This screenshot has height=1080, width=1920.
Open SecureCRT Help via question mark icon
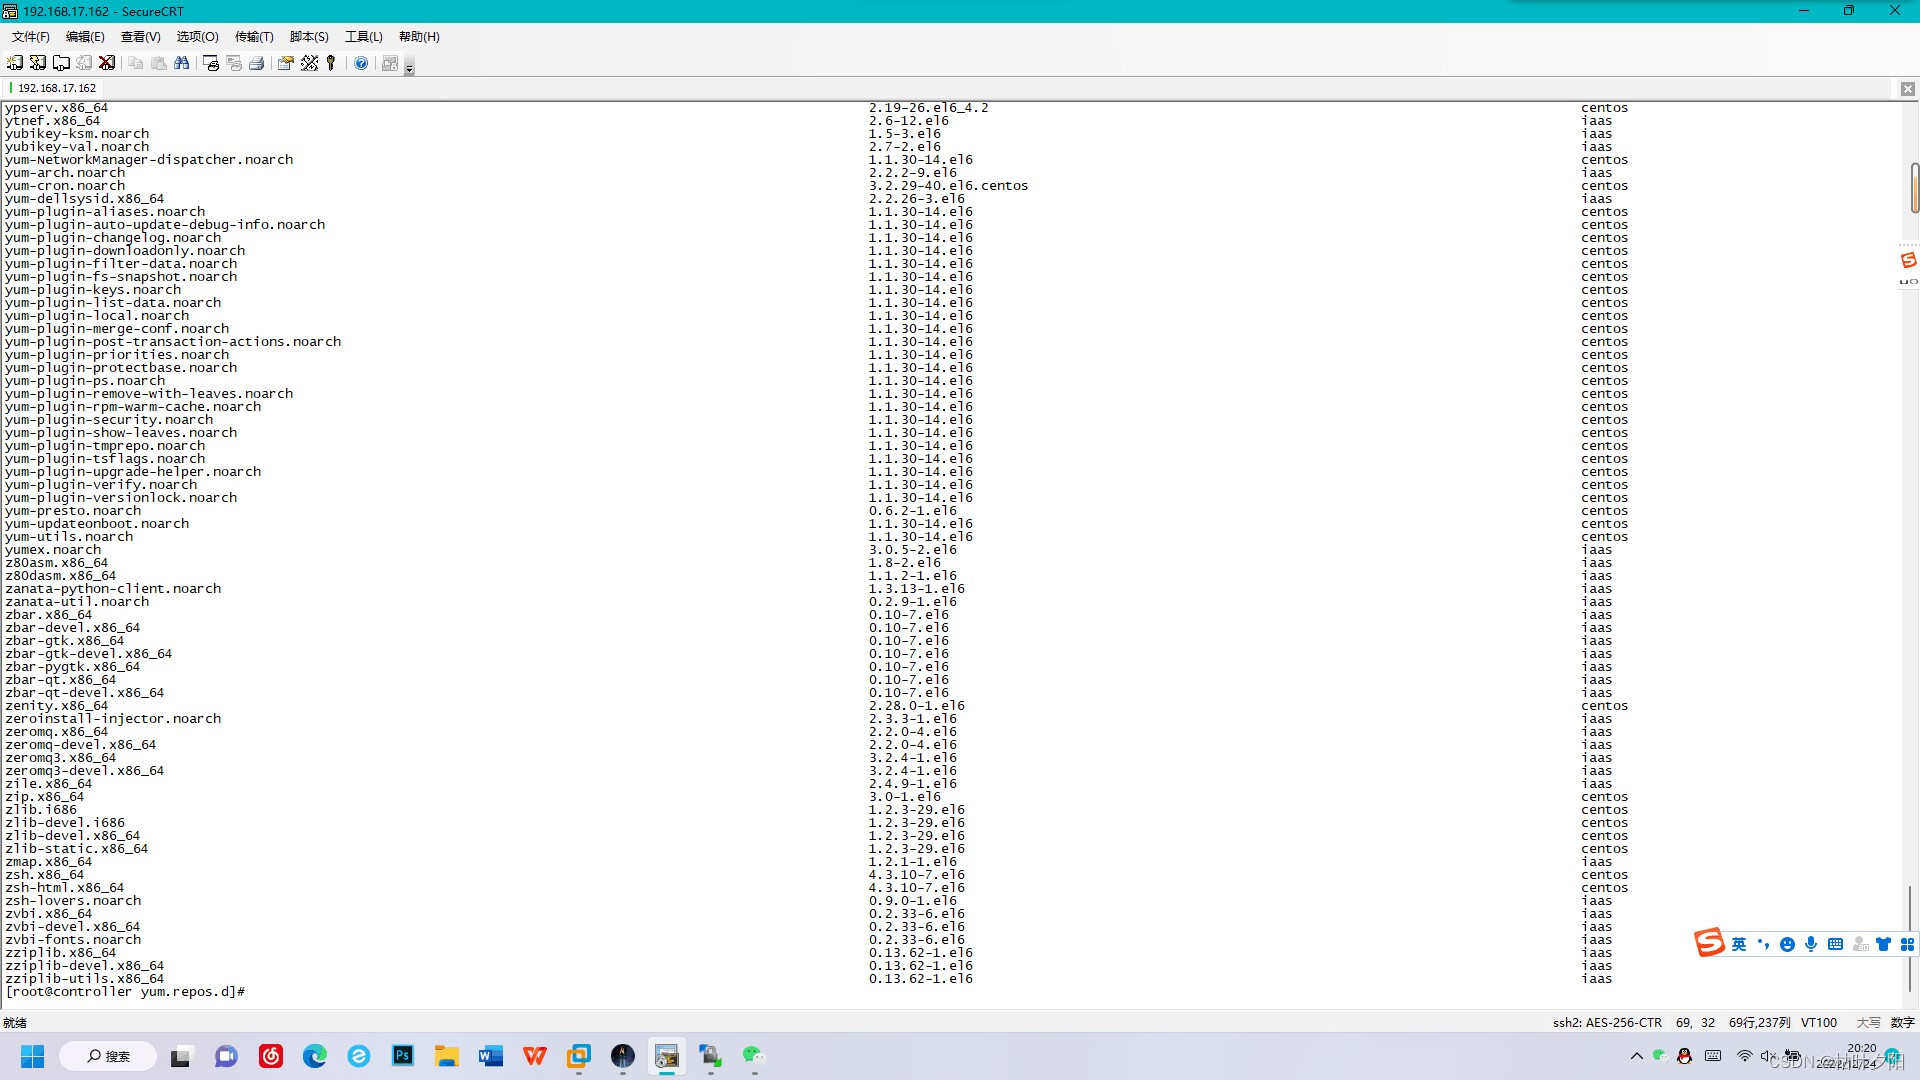(362, 62)
